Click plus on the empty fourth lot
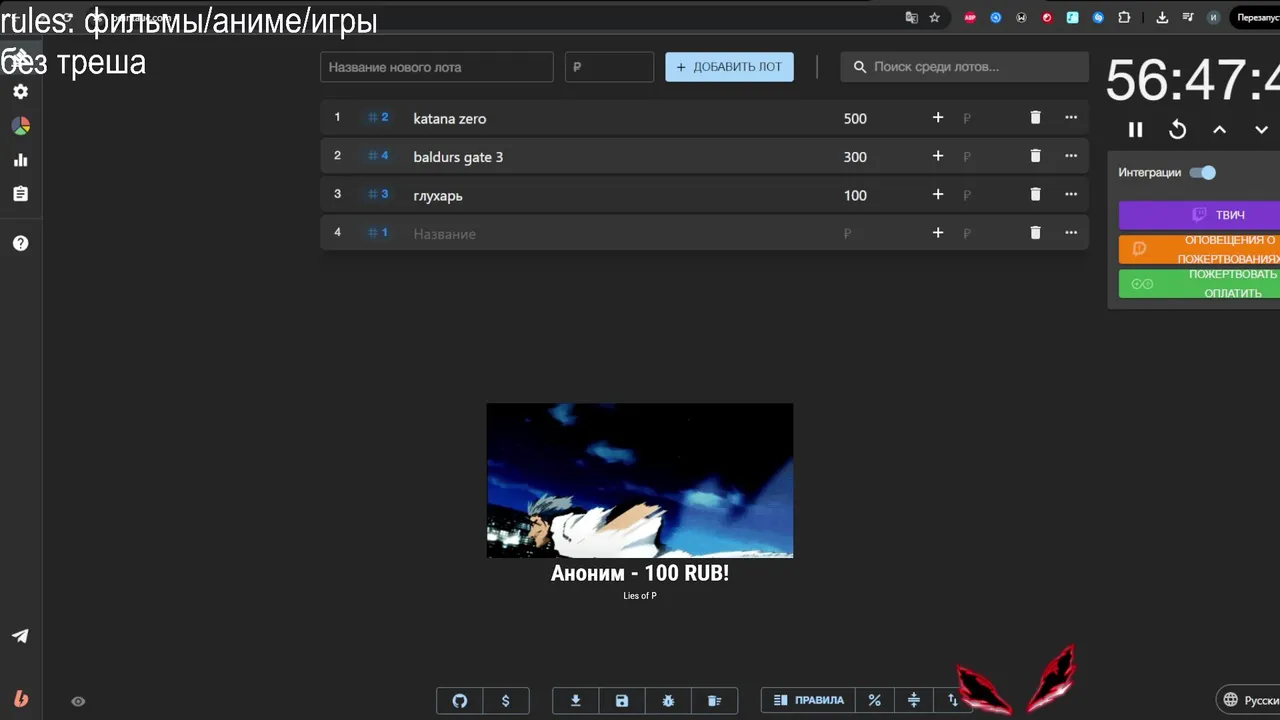The width and height of the screenshot is (1280, 720). [x=938, y=233]
